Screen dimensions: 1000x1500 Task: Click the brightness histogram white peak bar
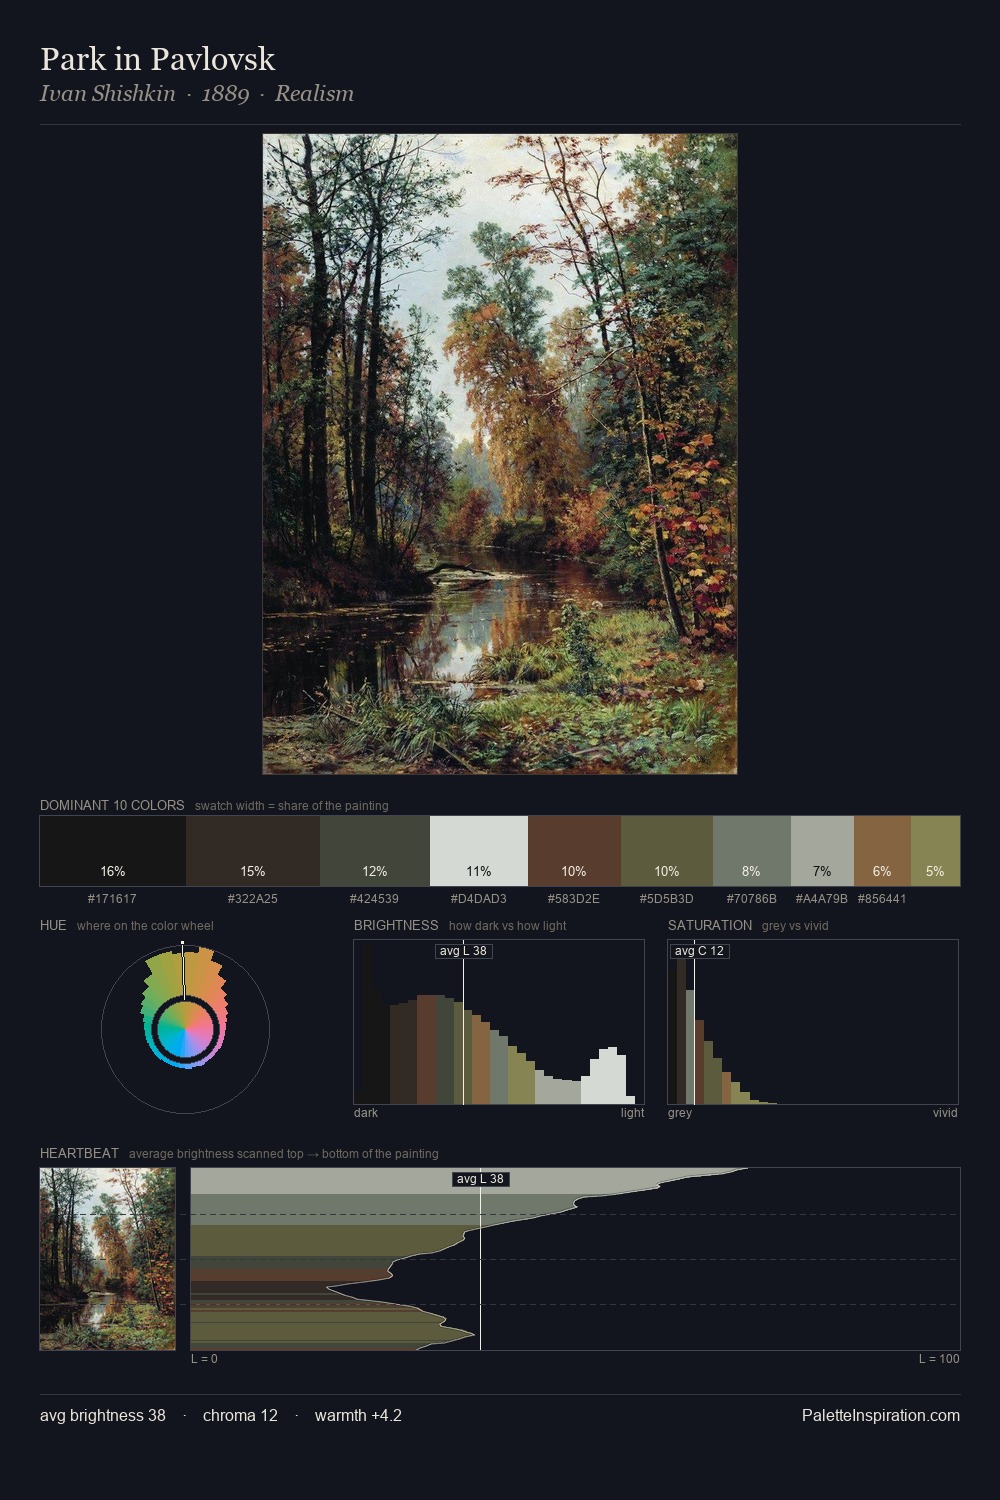608,1076
